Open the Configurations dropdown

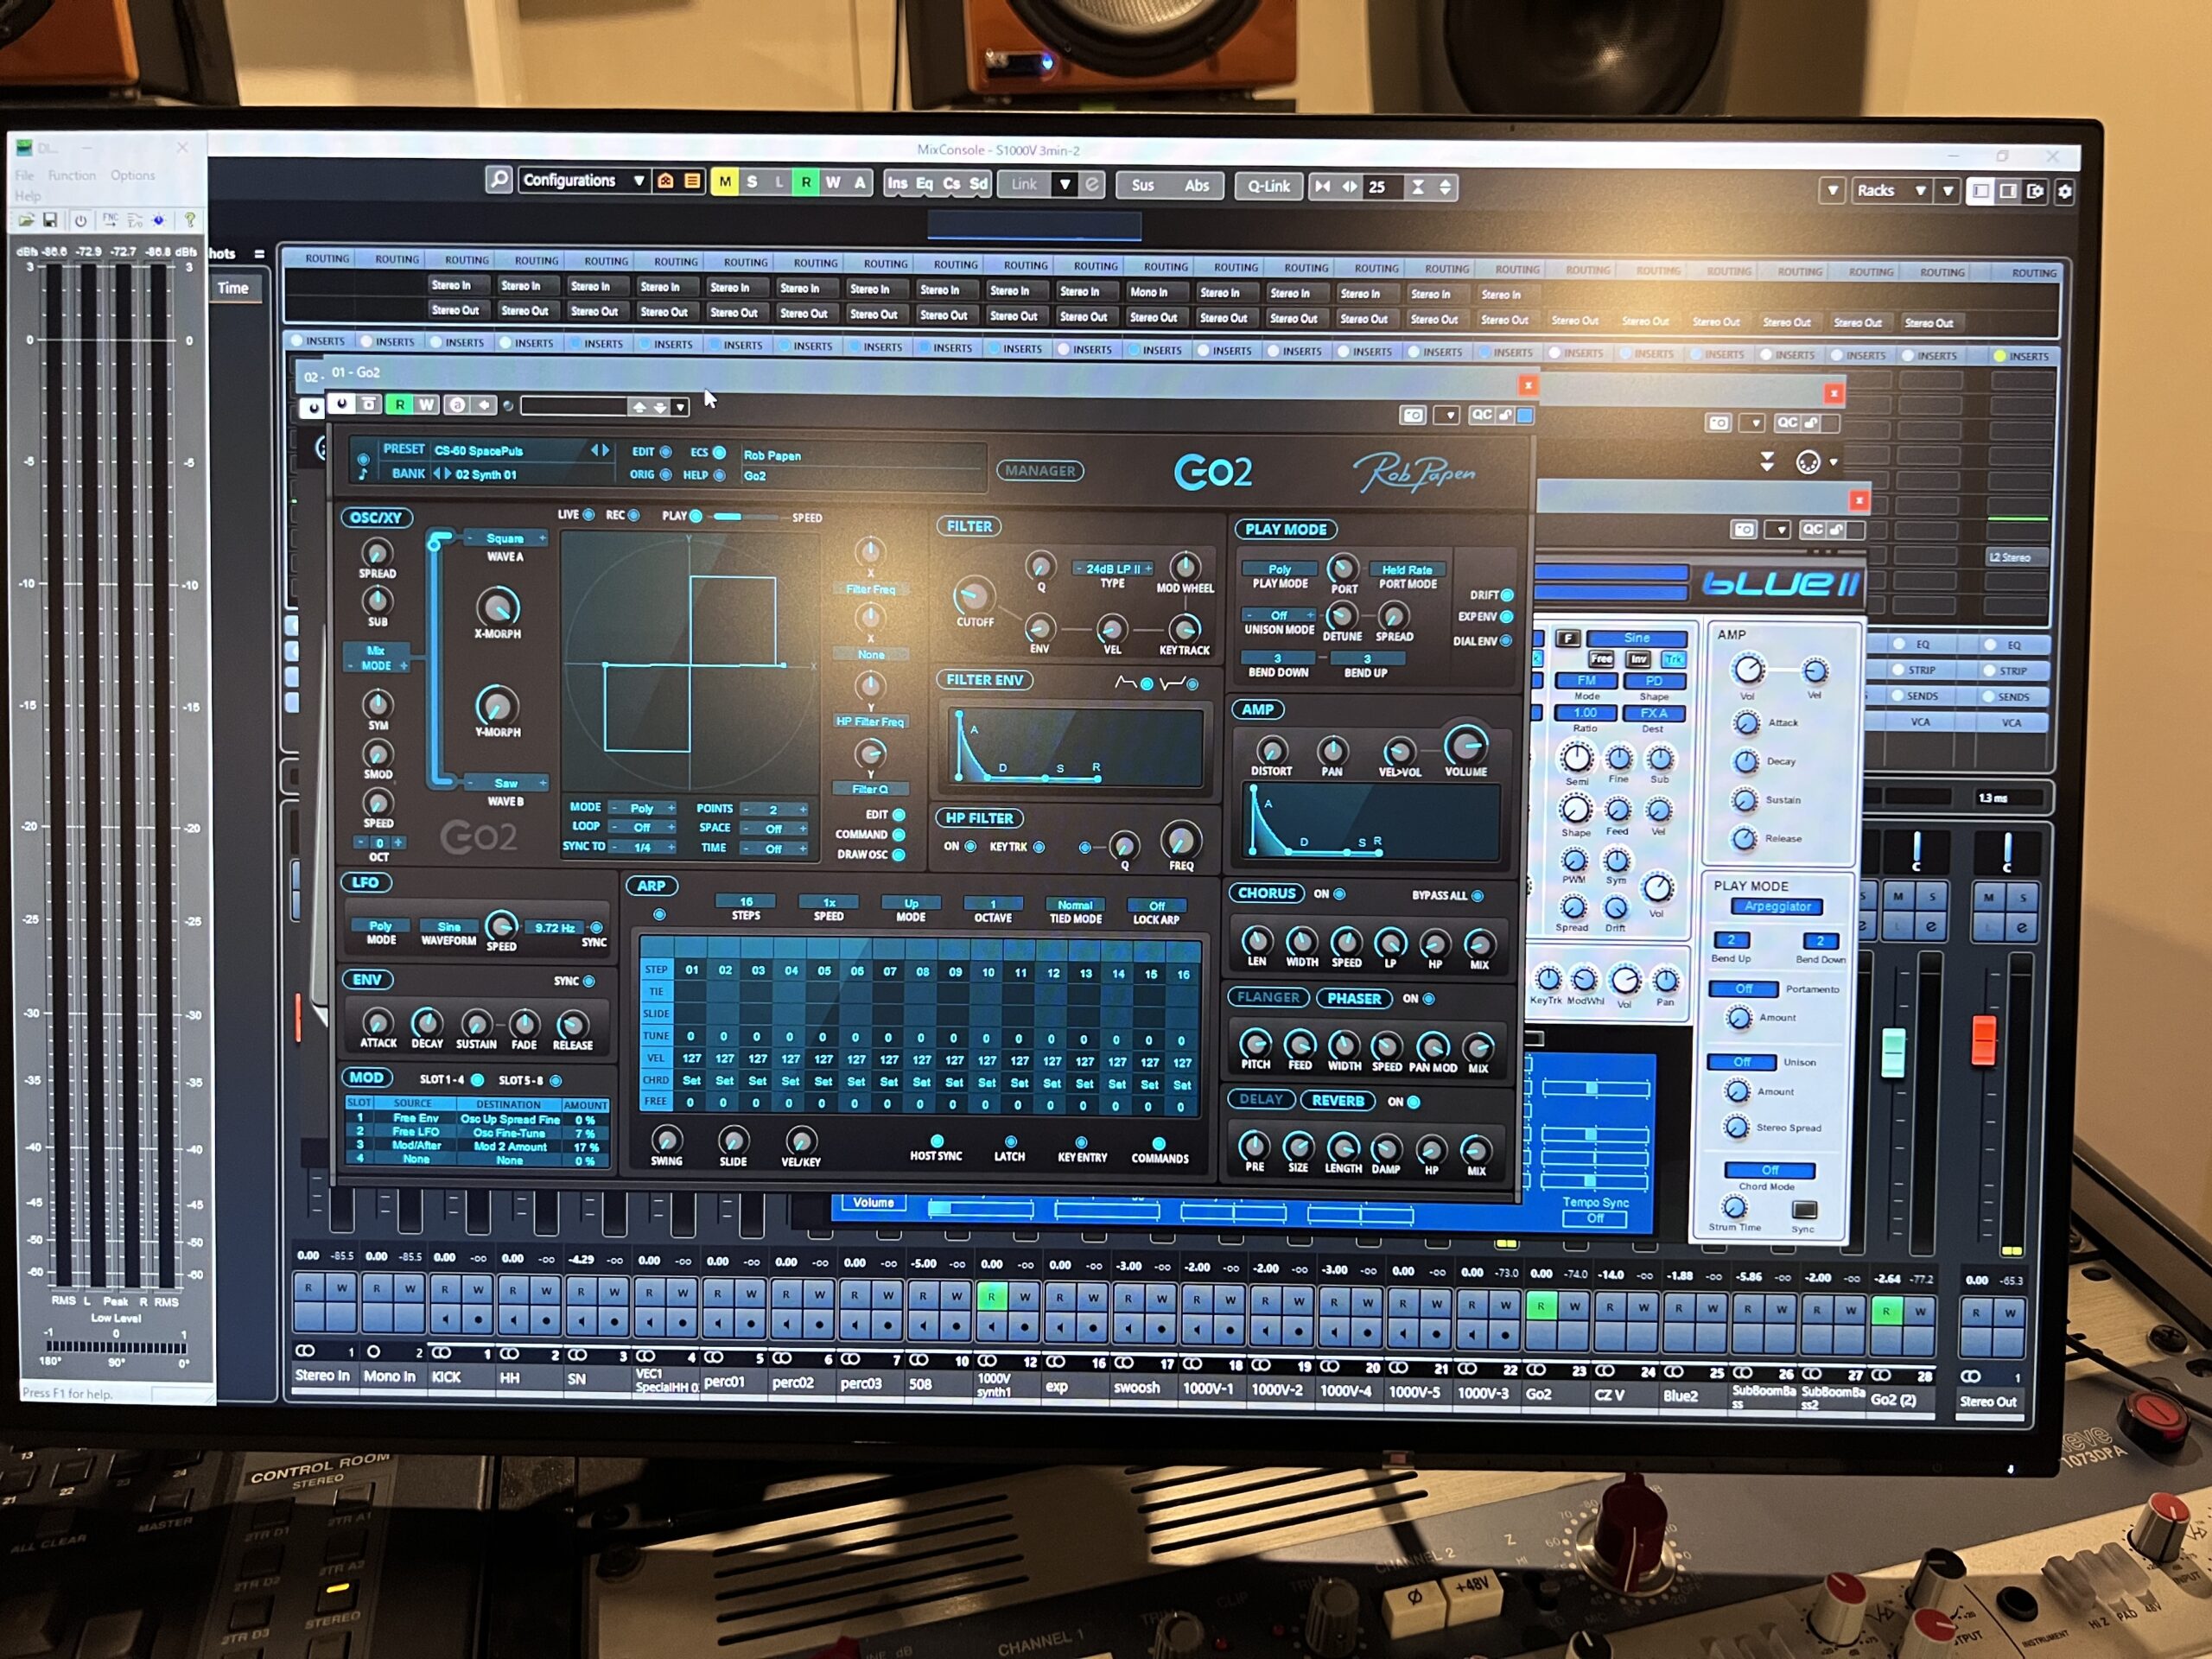pos(584,181)
